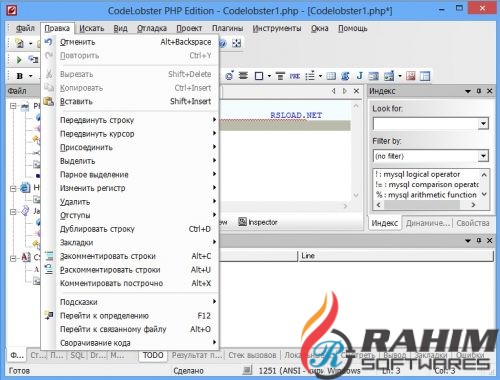Collapse the PHP node in the file tree

click(x=13, y=106)
